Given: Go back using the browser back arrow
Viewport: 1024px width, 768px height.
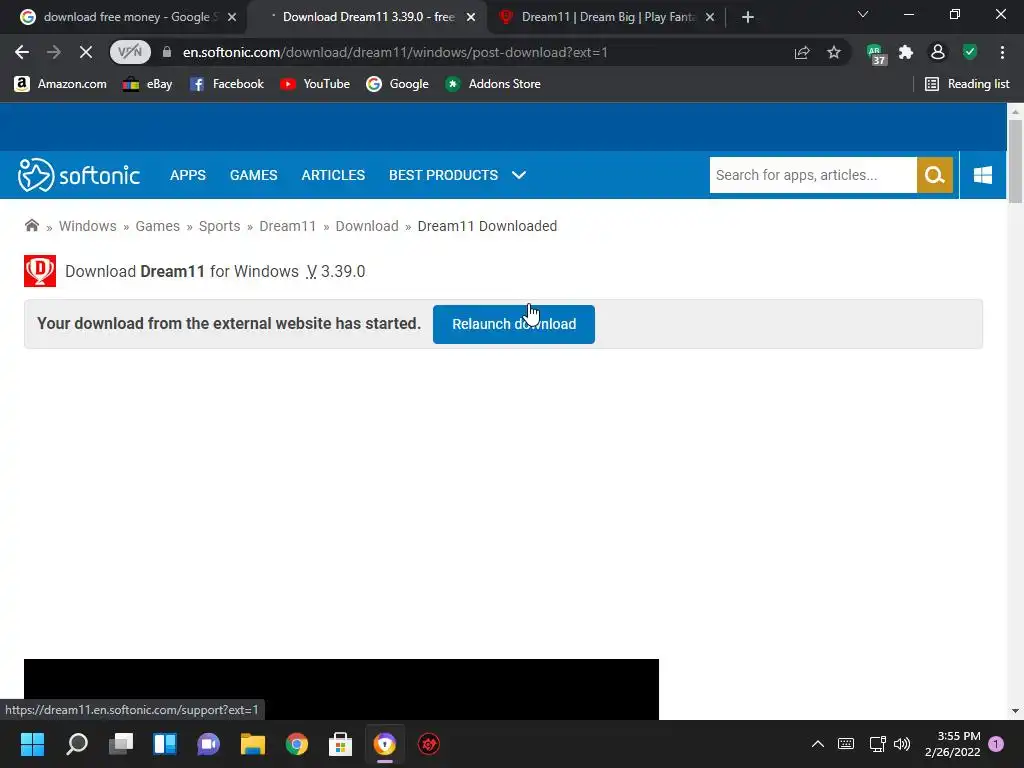Looking at the screenshot, I should tap(22, 52).
